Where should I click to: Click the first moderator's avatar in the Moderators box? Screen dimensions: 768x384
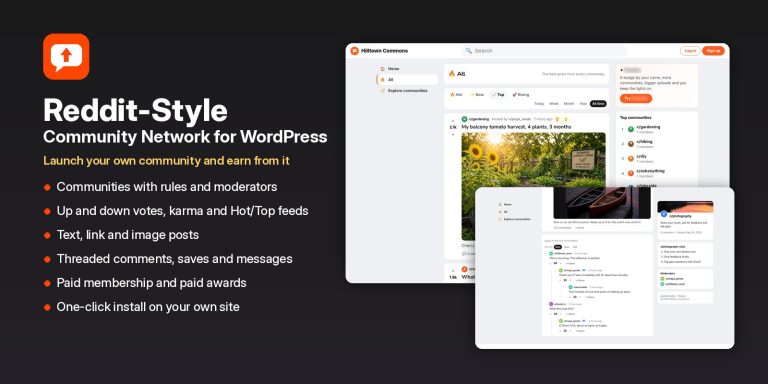click(662, 279)
